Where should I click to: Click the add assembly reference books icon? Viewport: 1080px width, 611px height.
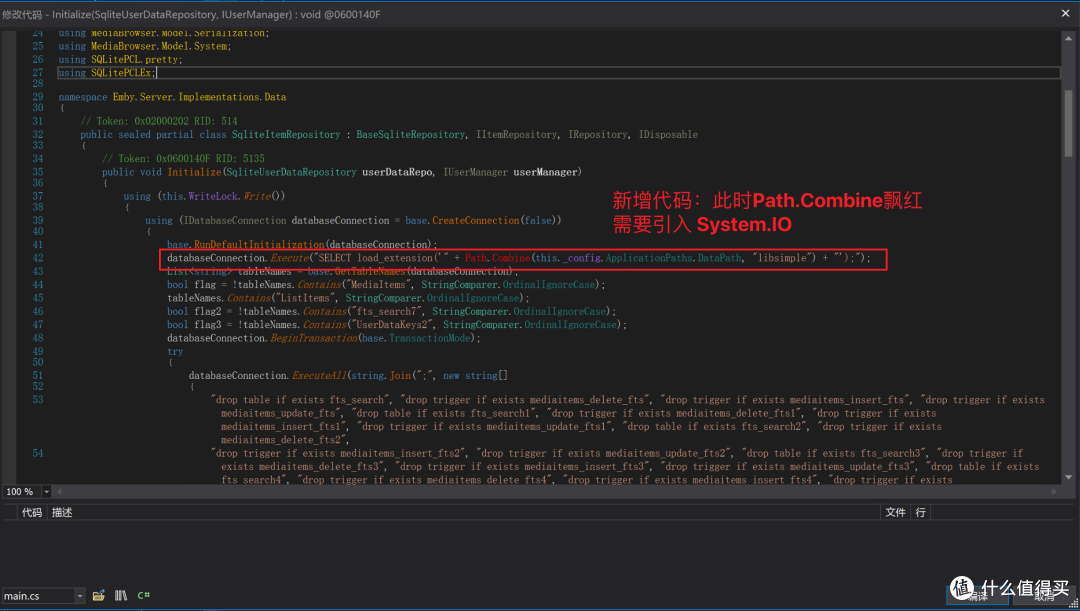[x=121, y=596]
